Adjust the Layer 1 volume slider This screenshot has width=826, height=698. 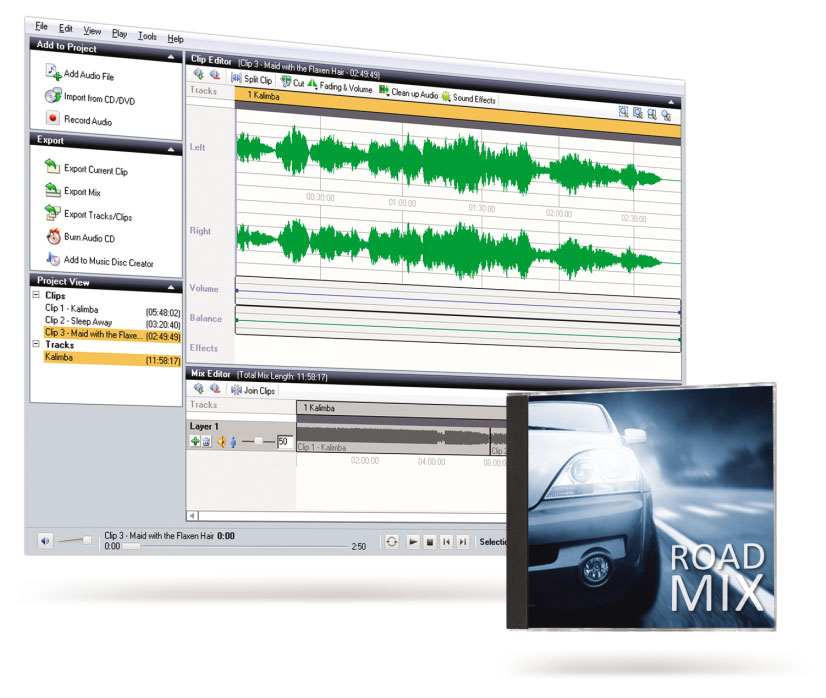tap(257, 441)
